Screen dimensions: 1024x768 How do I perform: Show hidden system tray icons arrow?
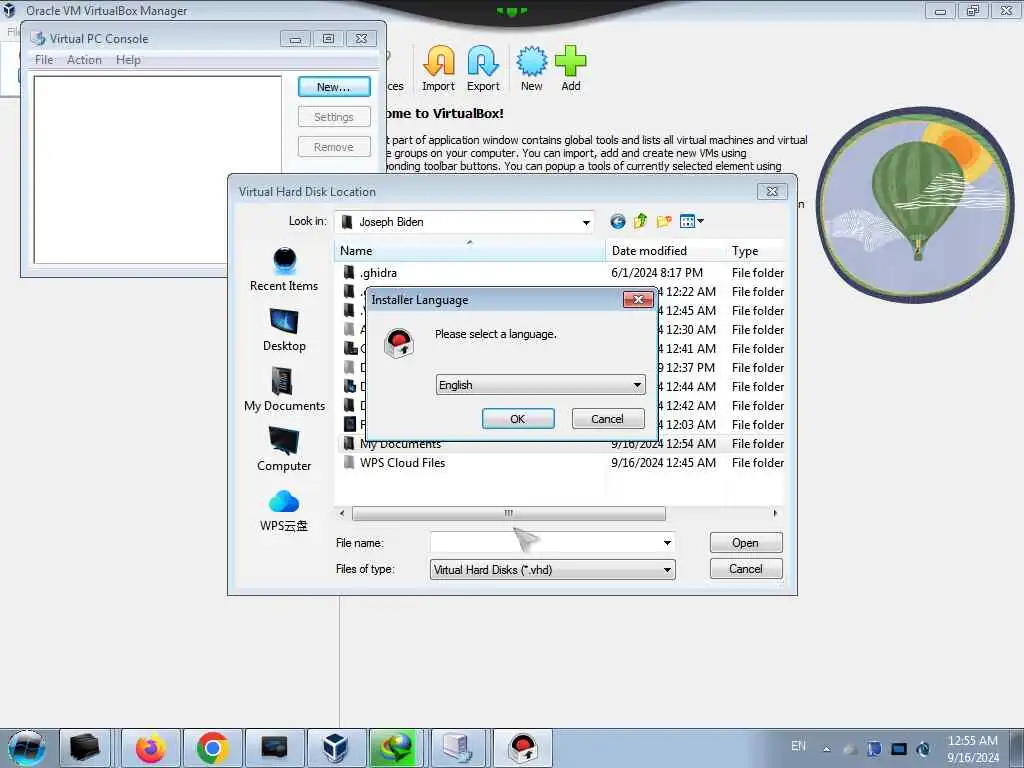click(827, 749)
